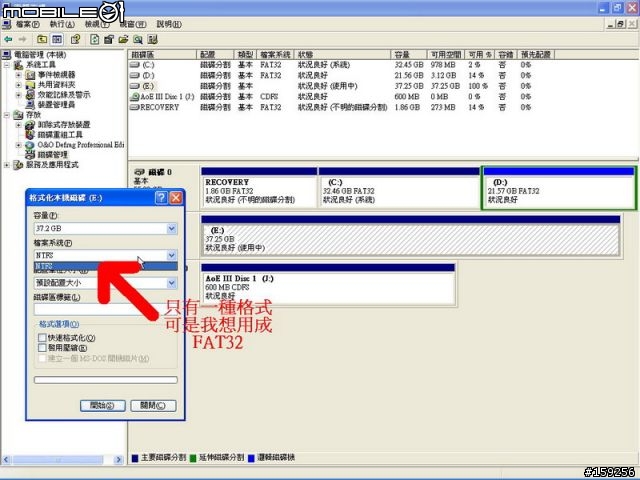
Task: Open the 說明(H) menu
Action: pos(169,24)
